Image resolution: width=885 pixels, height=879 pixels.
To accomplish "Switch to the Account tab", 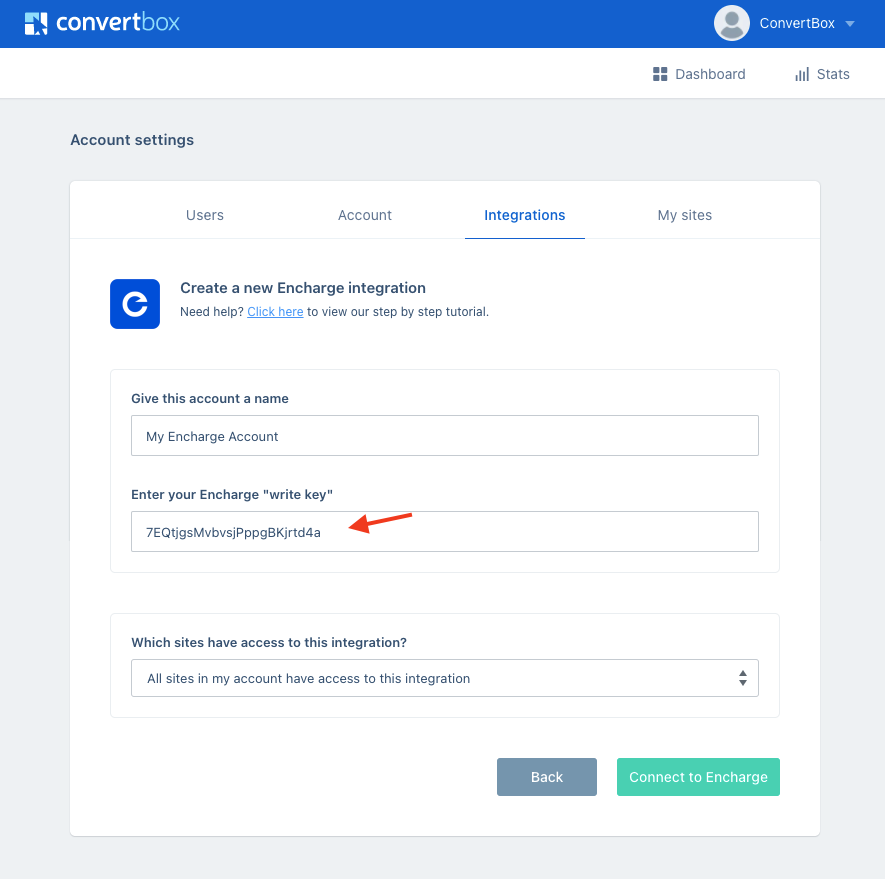I will pos(365,215).
